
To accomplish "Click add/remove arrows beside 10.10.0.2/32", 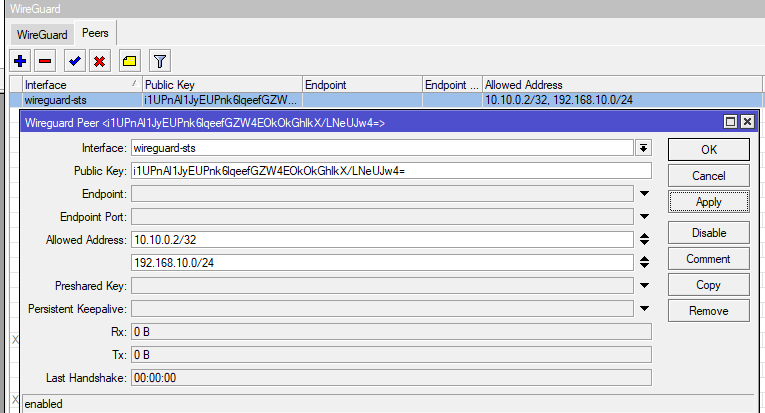I will point(644,239).
